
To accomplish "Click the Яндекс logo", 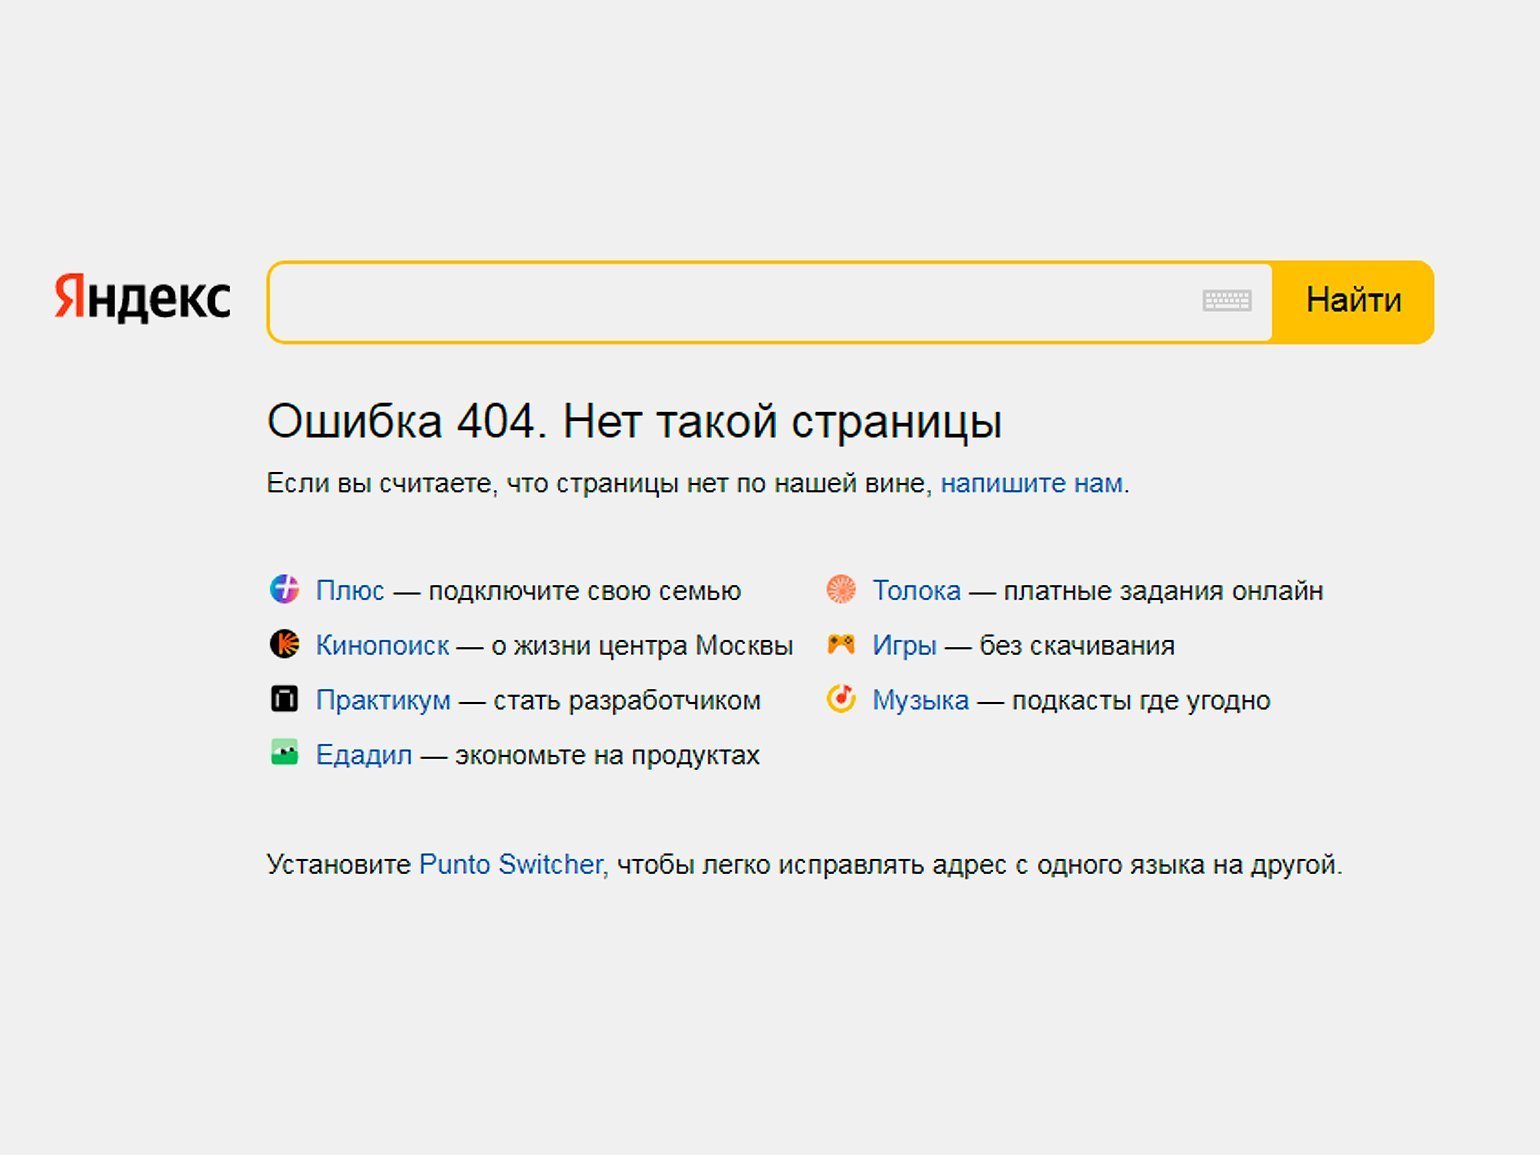I will (x=142, y=297).
